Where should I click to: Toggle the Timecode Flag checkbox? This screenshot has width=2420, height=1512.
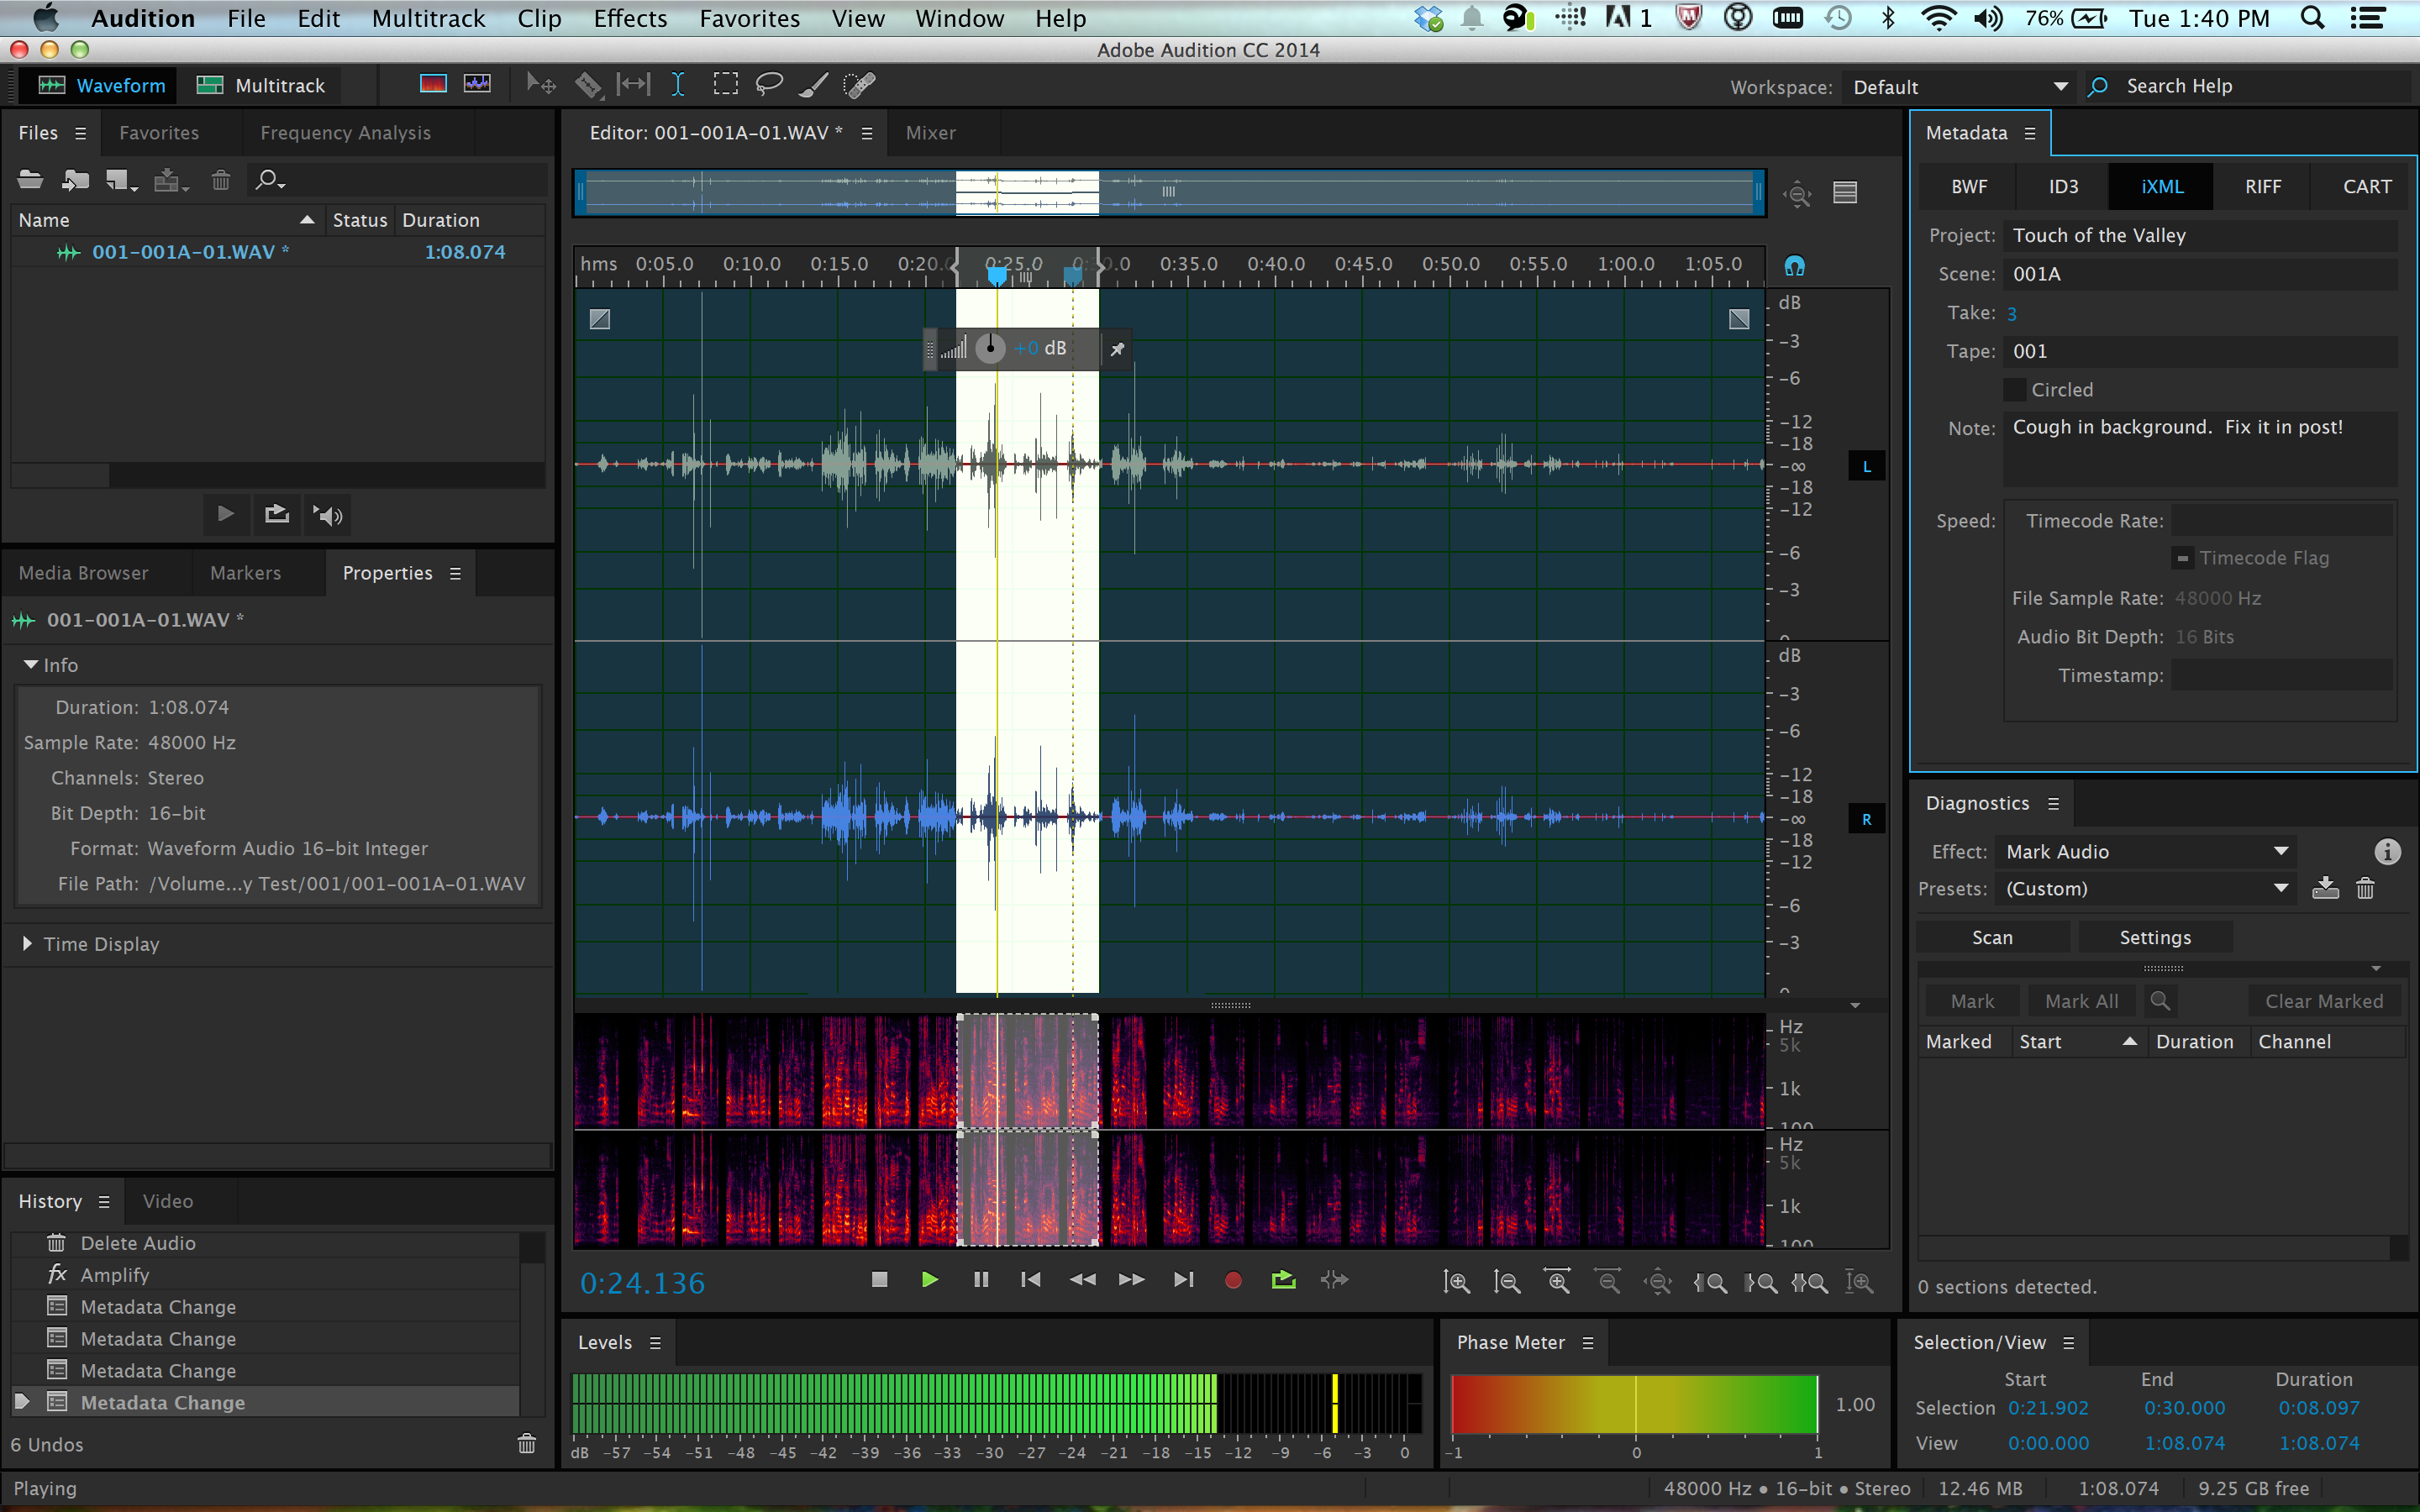[2182, 558]
